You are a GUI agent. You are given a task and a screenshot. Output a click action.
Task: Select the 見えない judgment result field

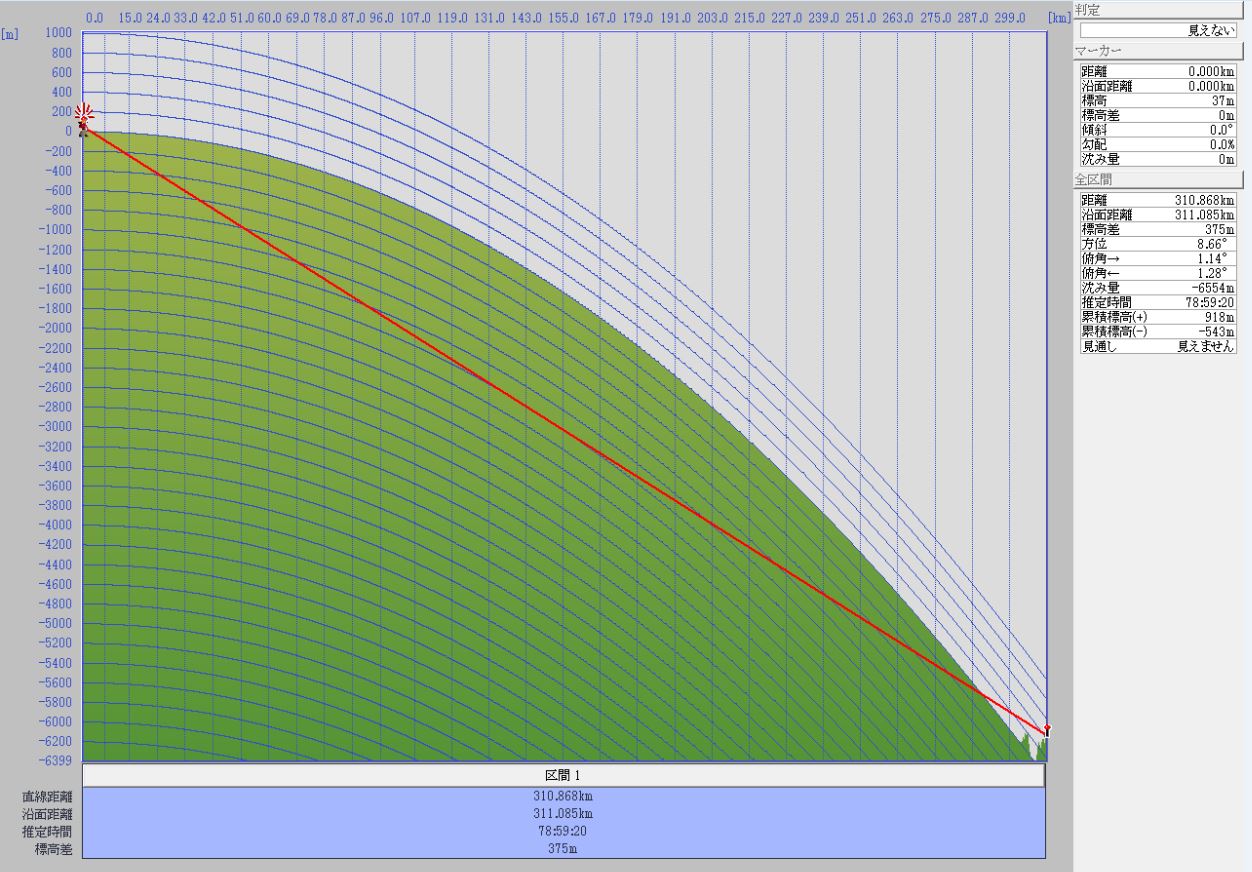1158,31
